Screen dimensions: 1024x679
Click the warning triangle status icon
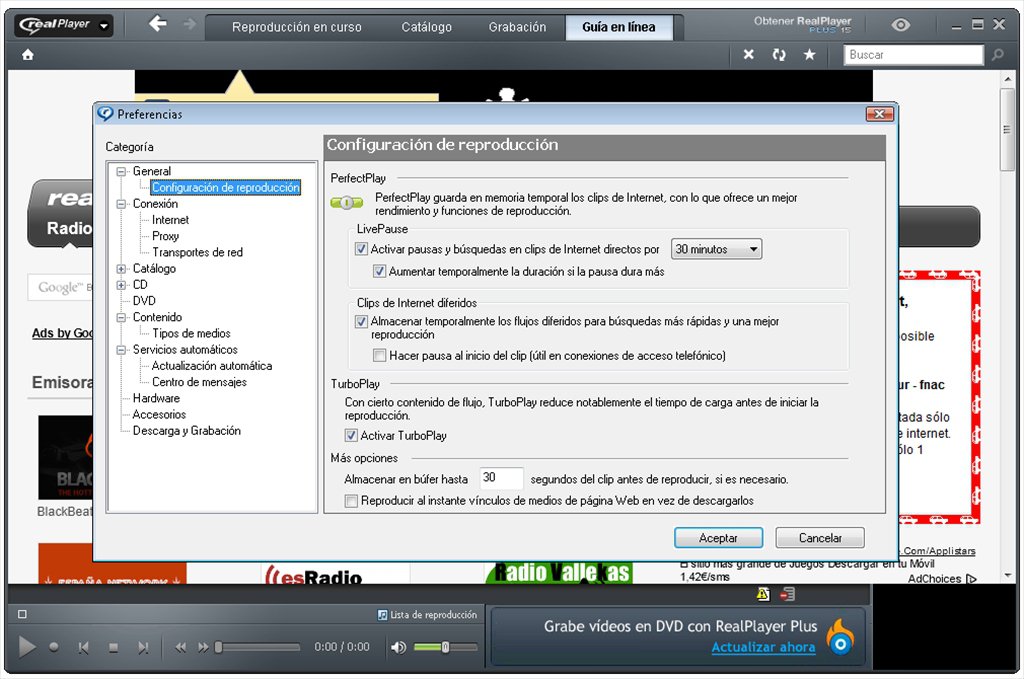[763, 593]
